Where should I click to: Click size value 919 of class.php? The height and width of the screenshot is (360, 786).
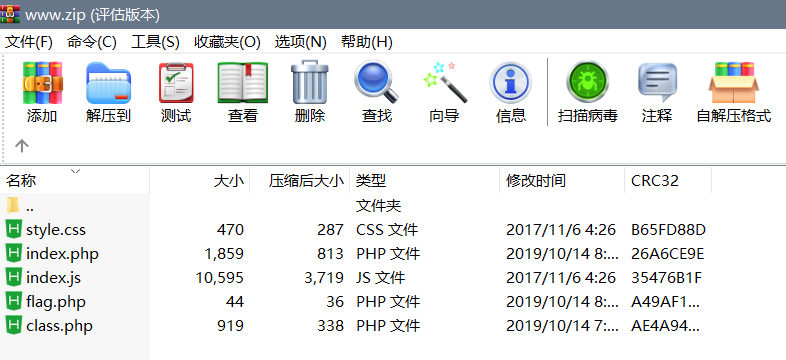click(x=231, y=326)
